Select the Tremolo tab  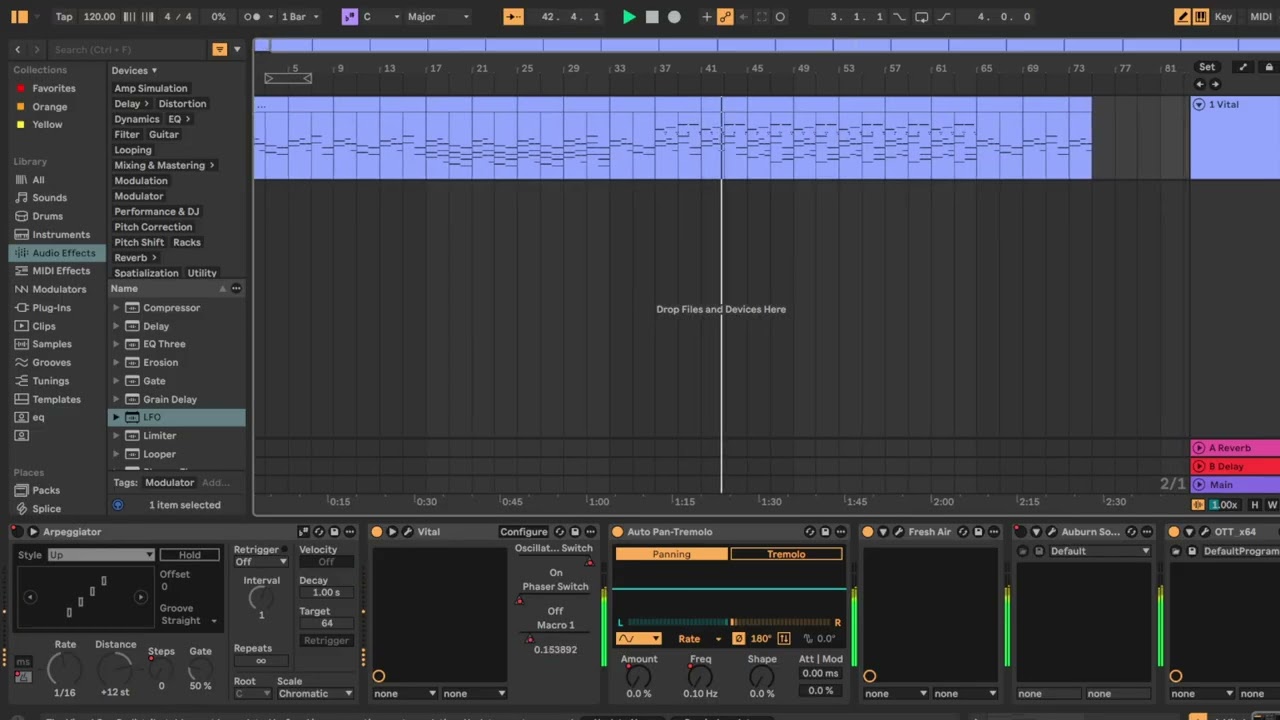[x=786, y=554]
